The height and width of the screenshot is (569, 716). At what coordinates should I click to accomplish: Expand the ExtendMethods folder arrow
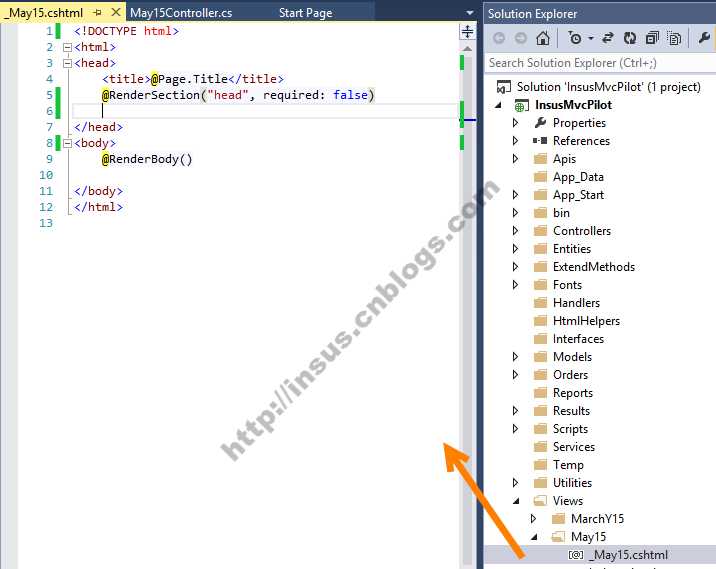click(516, 267)
